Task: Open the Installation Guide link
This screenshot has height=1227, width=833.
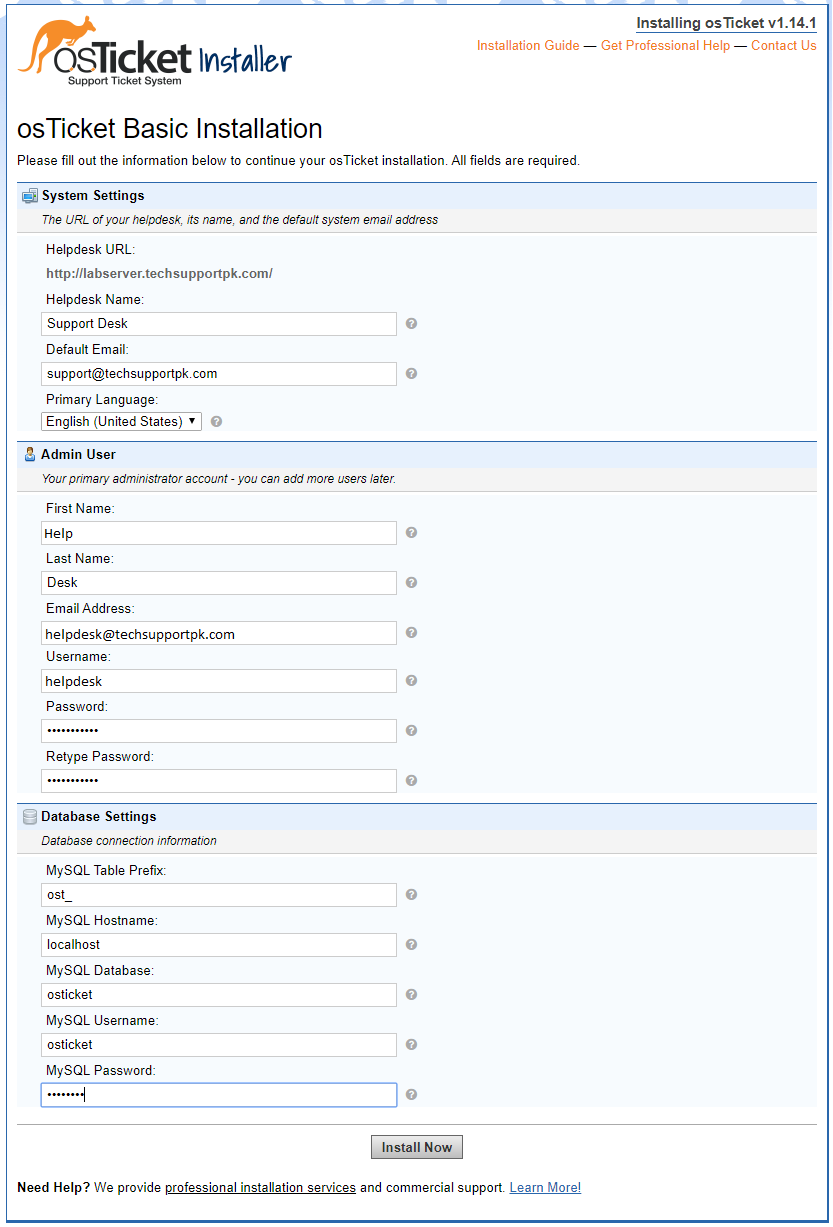Action: point(528,46)
